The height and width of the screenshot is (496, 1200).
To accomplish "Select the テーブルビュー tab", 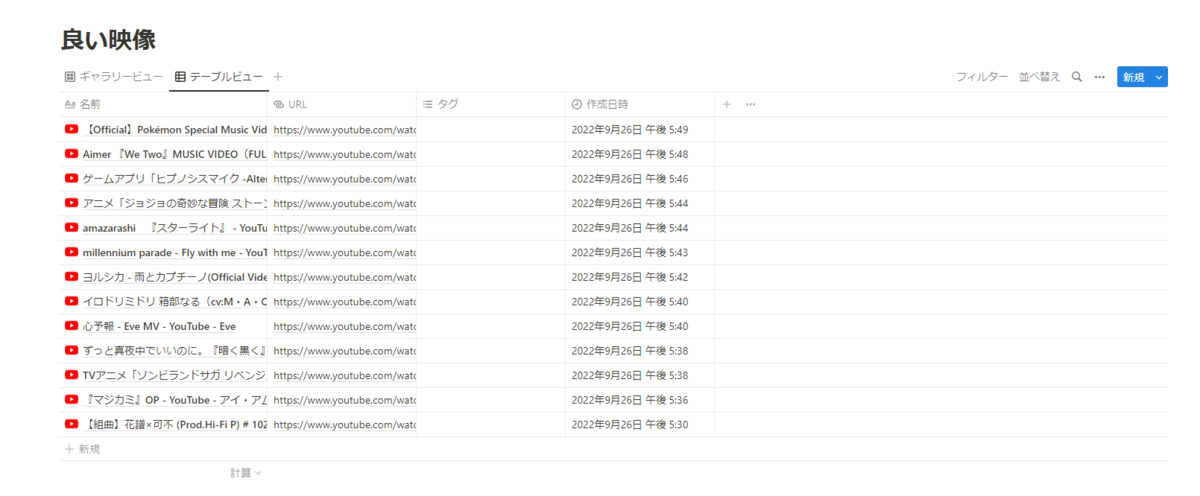I will coord(219,77).
